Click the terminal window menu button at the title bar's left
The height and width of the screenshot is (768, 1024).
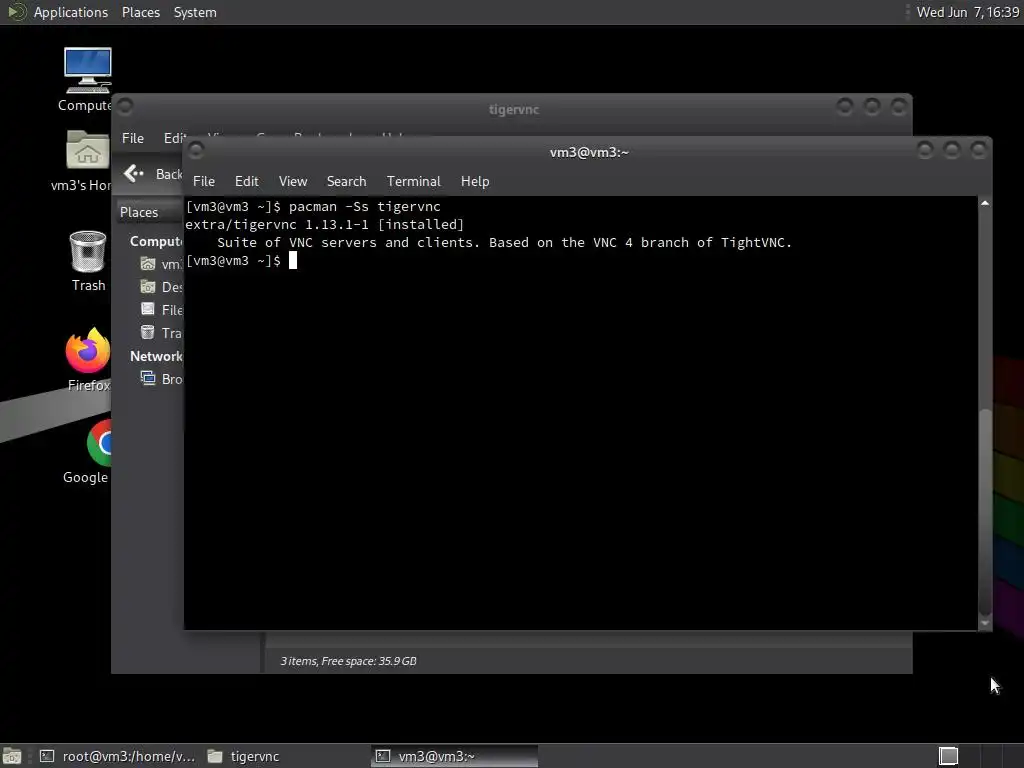tap(196, 151)
